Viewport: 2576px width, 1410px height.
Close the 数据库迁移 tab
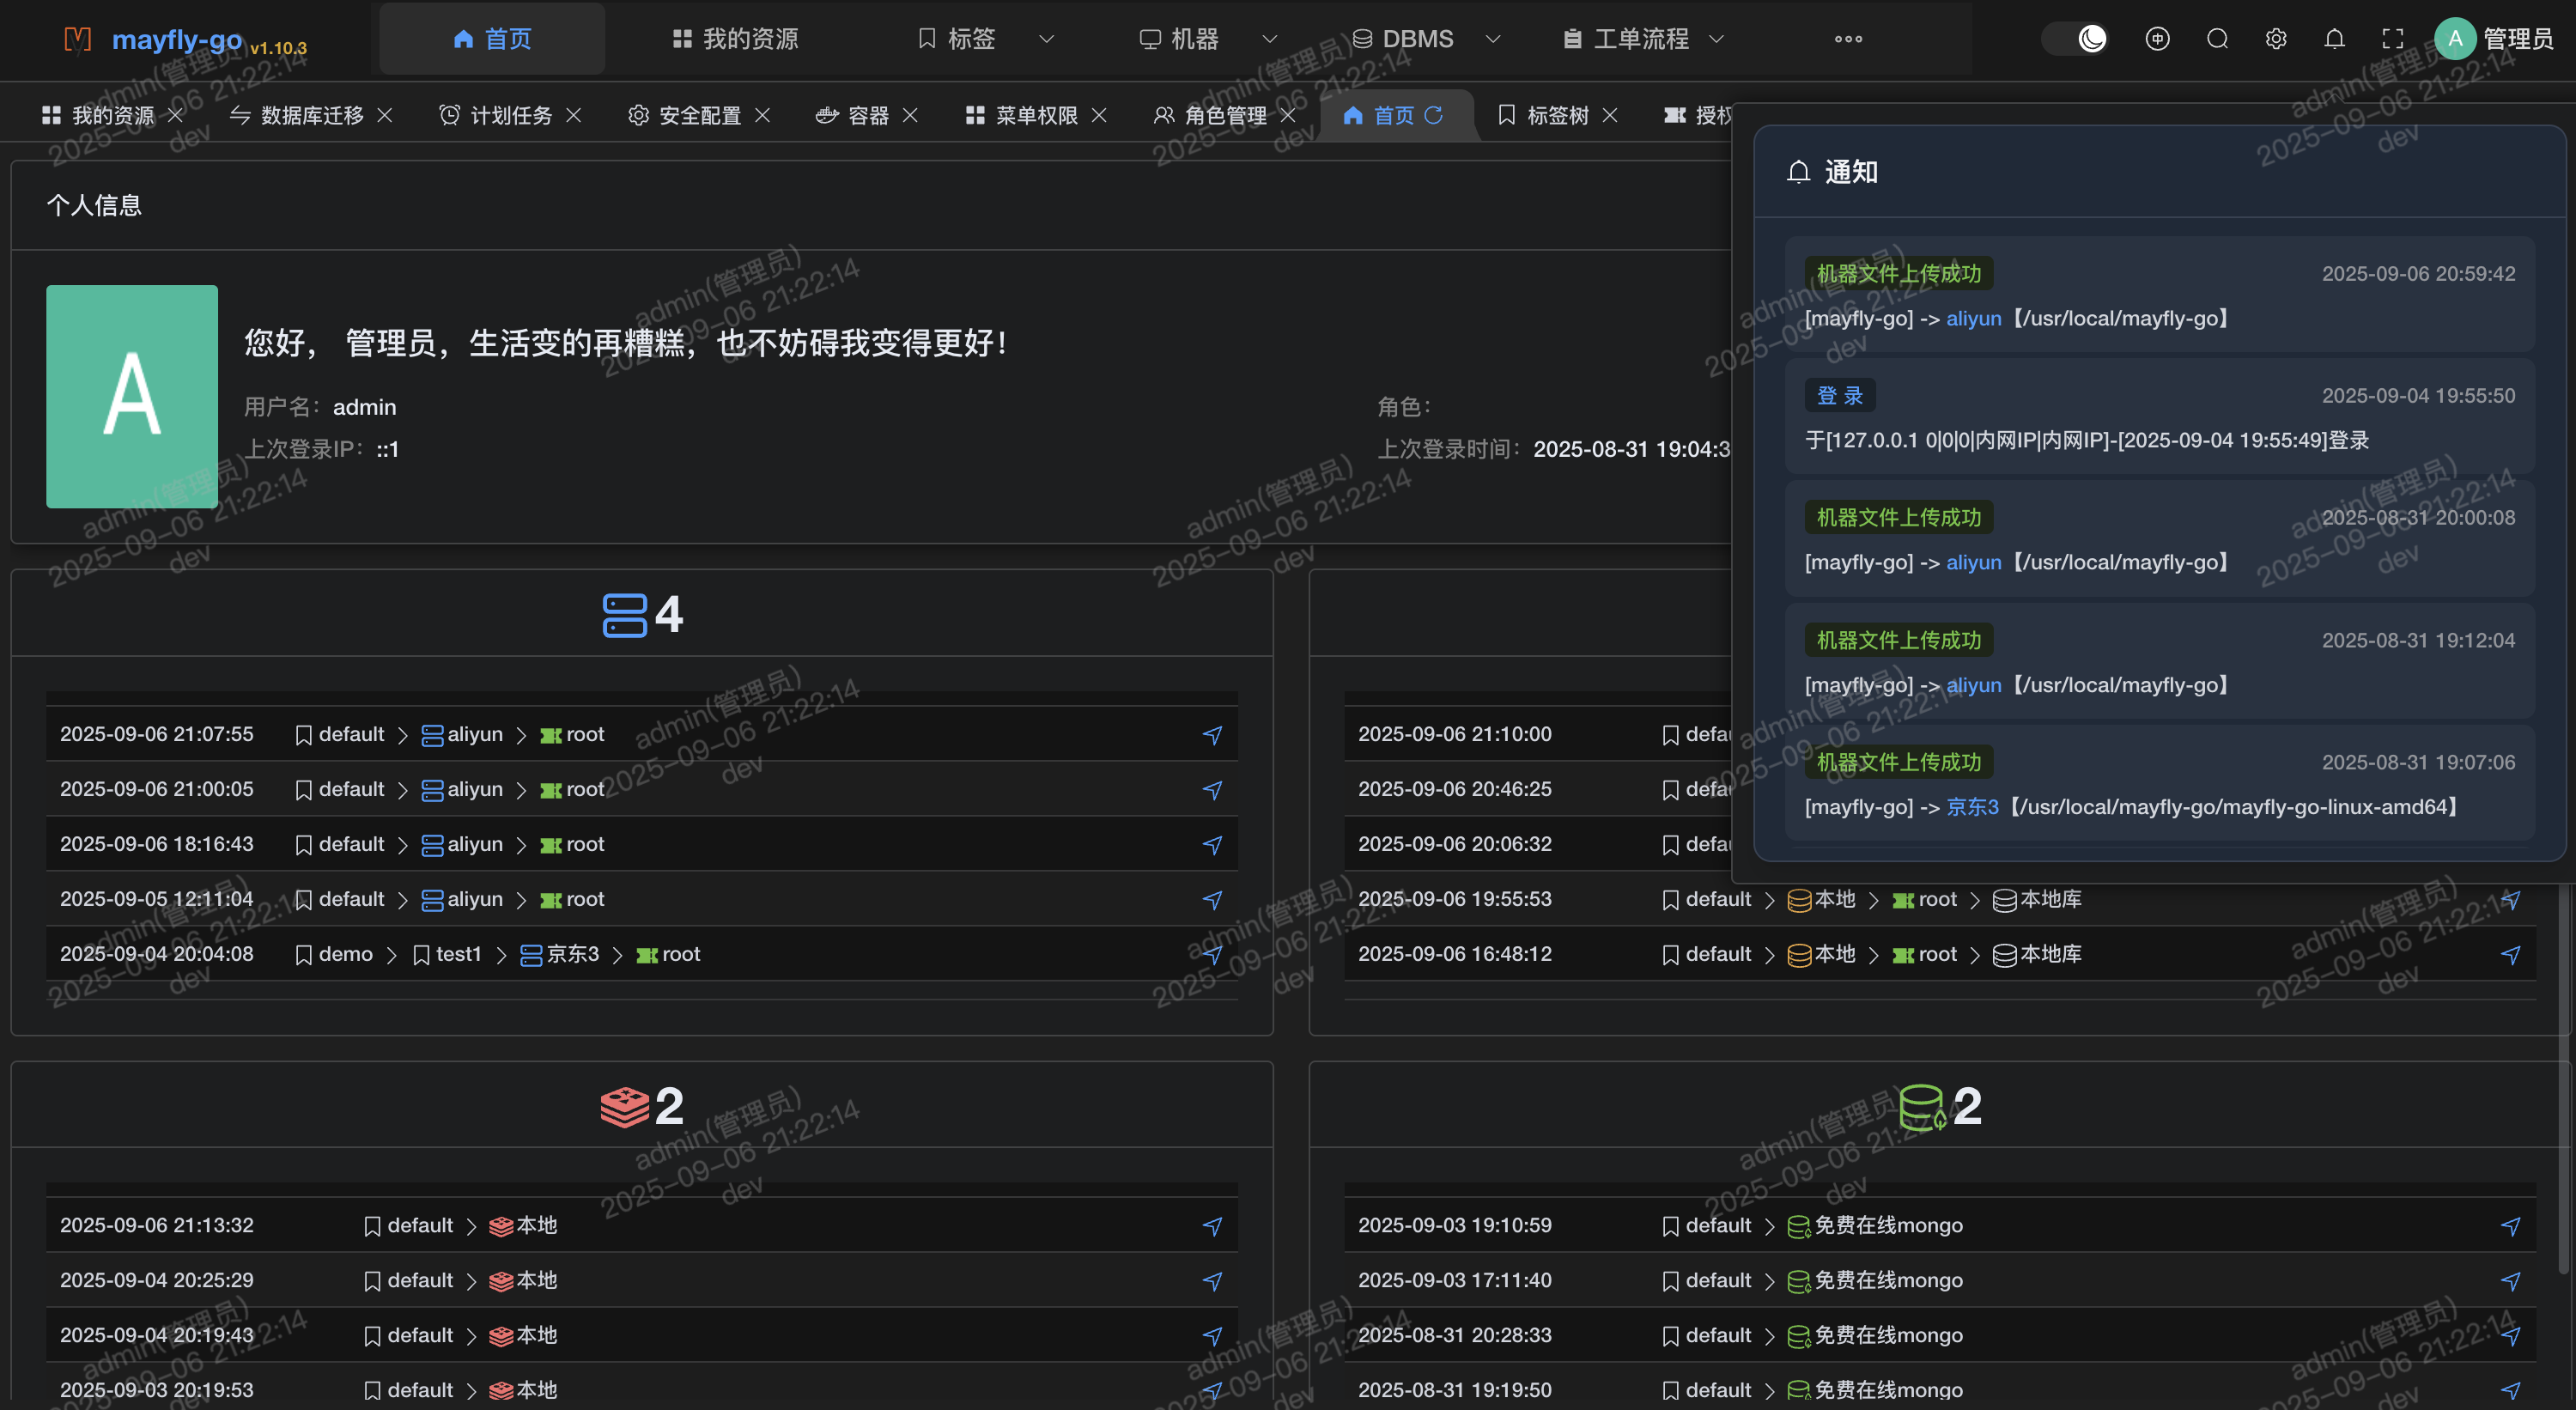(385, 115)
